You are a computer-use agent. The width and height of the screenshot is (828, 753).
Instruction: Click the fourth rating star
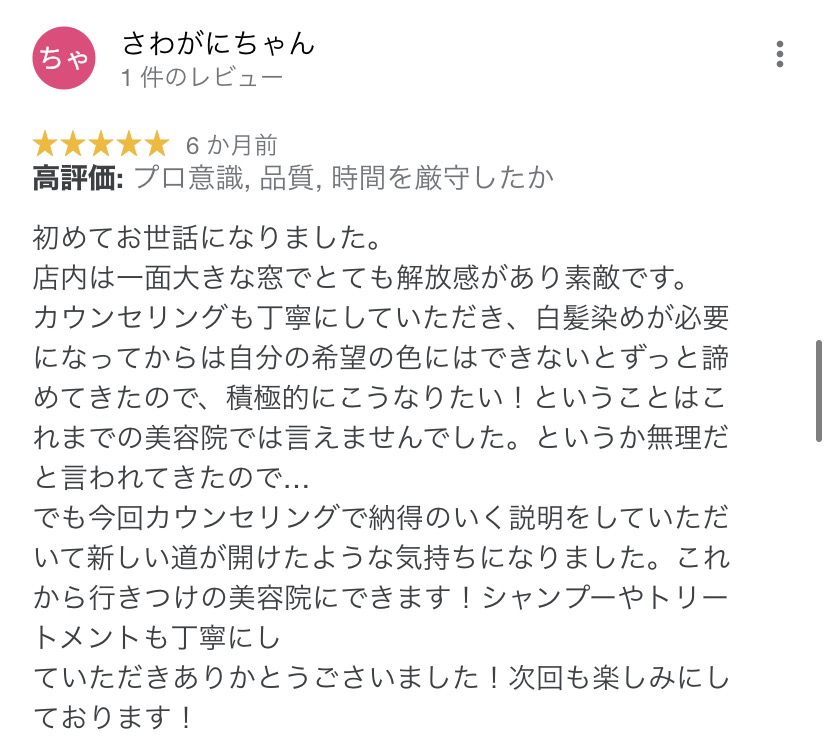(129, 144)
